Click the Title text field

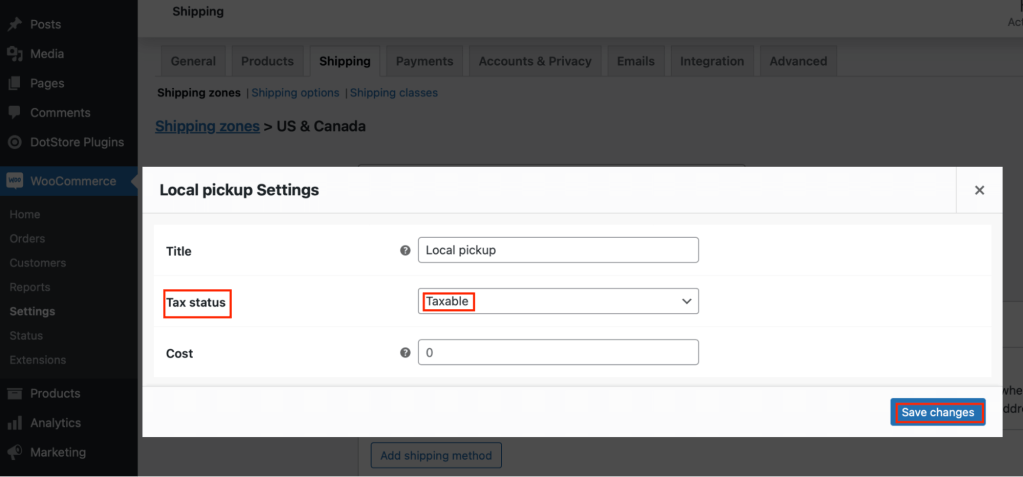point(558,250)
